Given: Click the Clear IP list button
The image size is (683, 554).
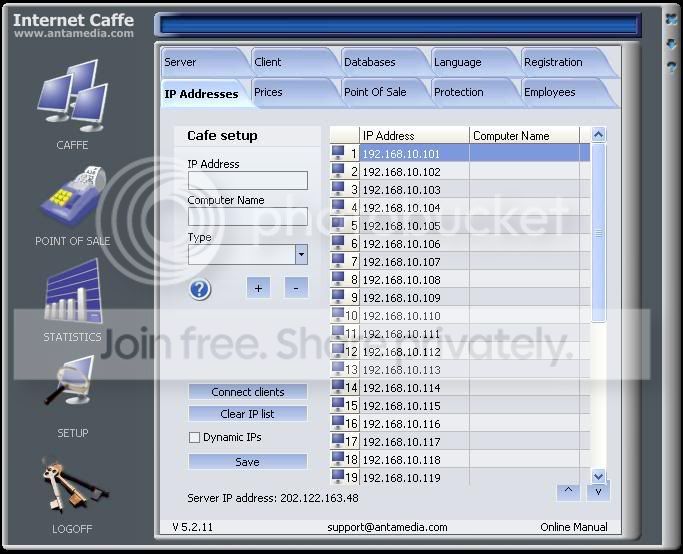Looking at the screenshot, I should click(248, 414).
